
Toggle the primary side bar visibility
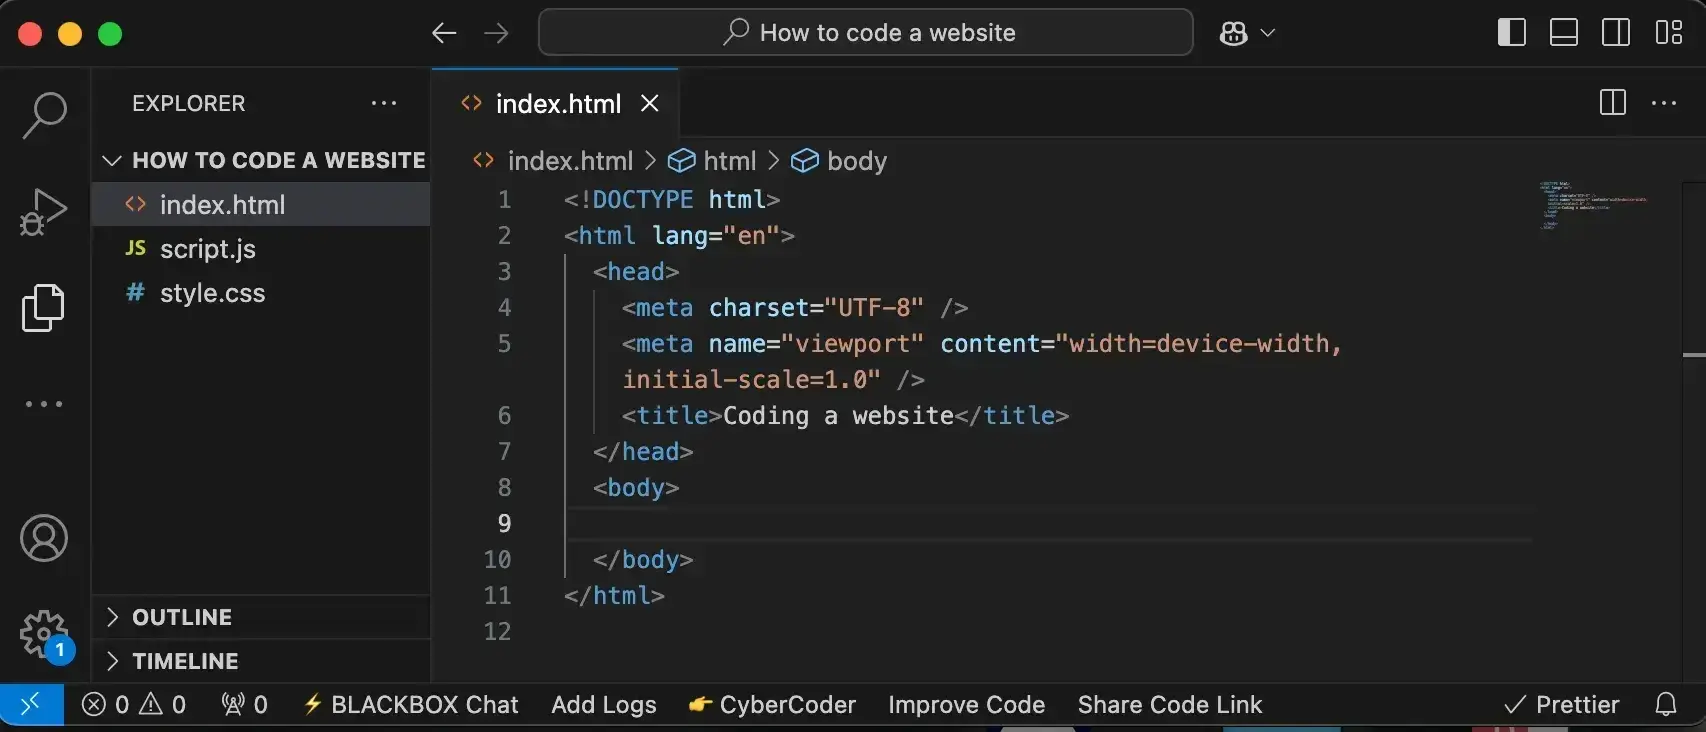1511,33
